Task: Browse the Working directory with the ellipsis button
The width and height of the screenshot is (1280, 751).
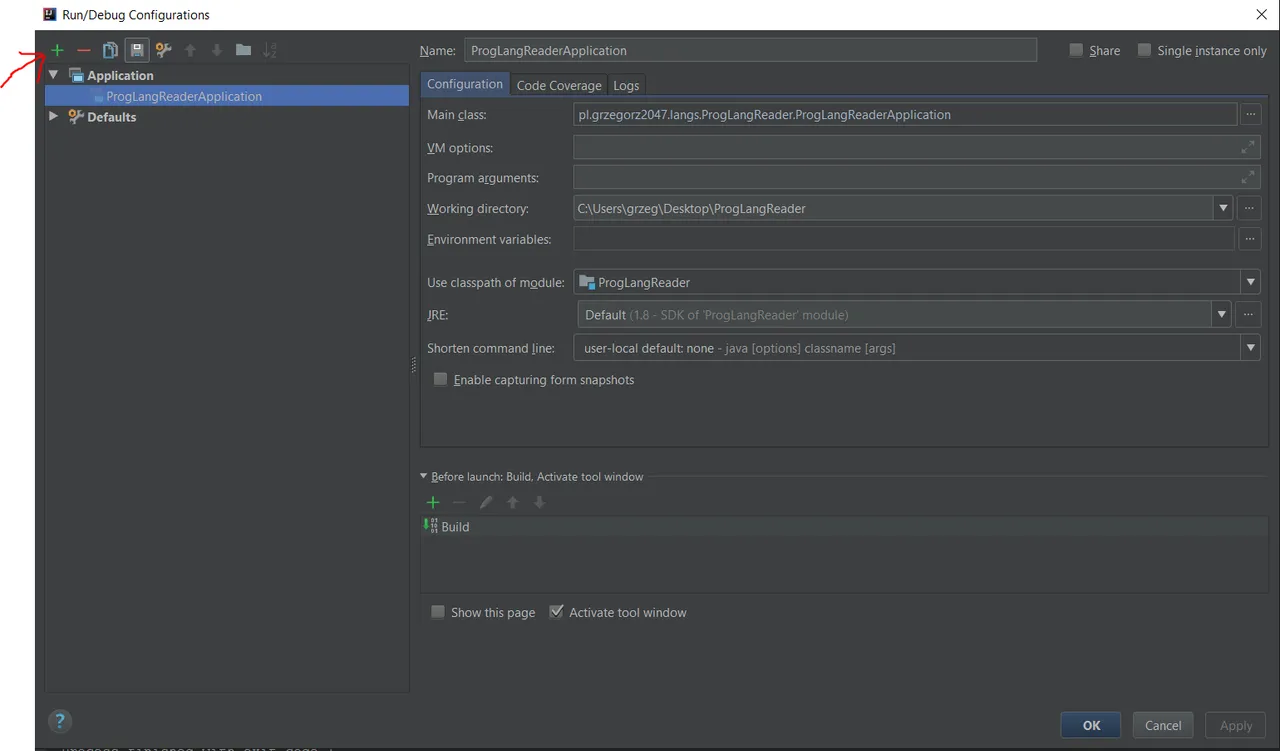Action: [x=1248, y=208]
